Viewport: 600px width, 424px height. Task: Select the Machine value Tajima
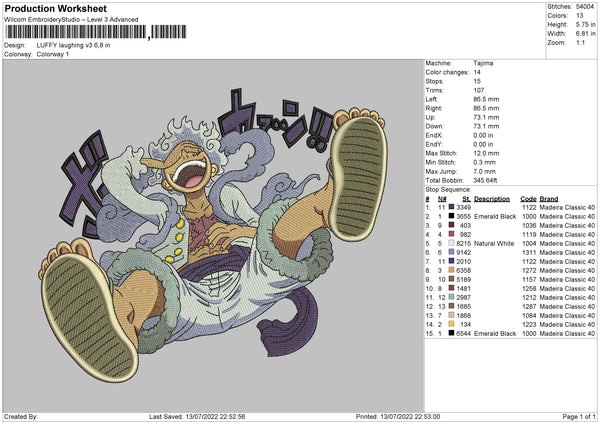point(483,63)
